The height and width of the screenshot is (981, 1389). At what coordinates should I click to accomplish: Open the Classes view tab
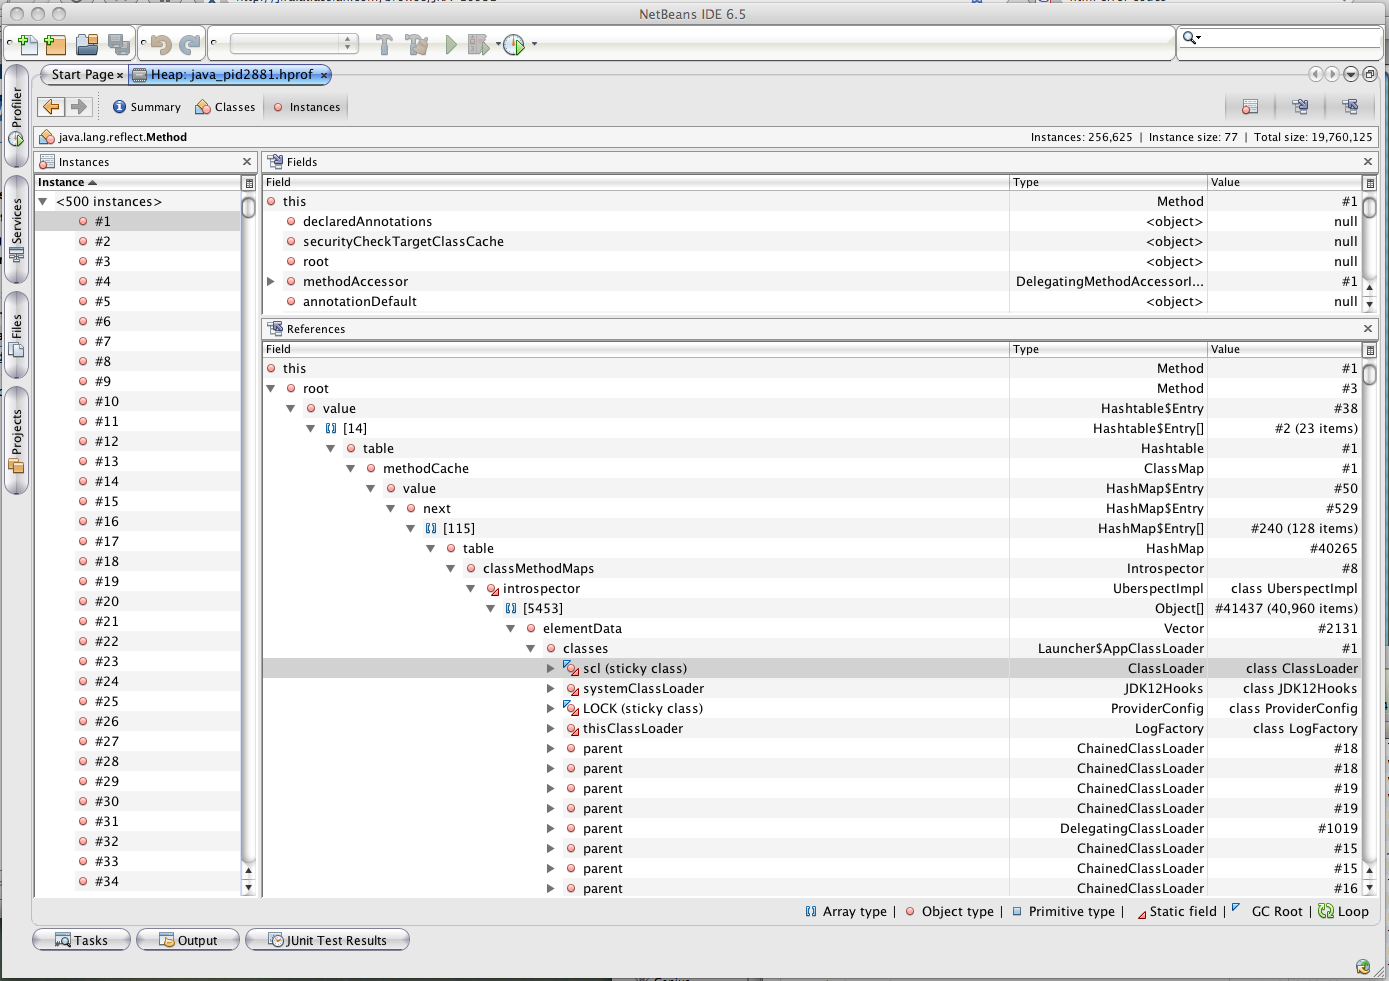click(226, 107)
